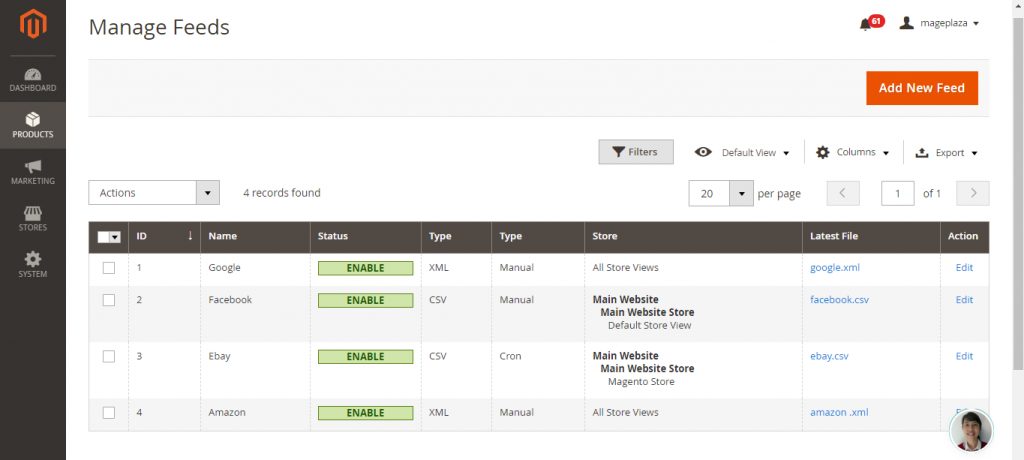Image resolution: width=1024 pixels, height=460 pixels.
Task: Select checkbox for Google feed row
Action: click(x=109, y=268)
